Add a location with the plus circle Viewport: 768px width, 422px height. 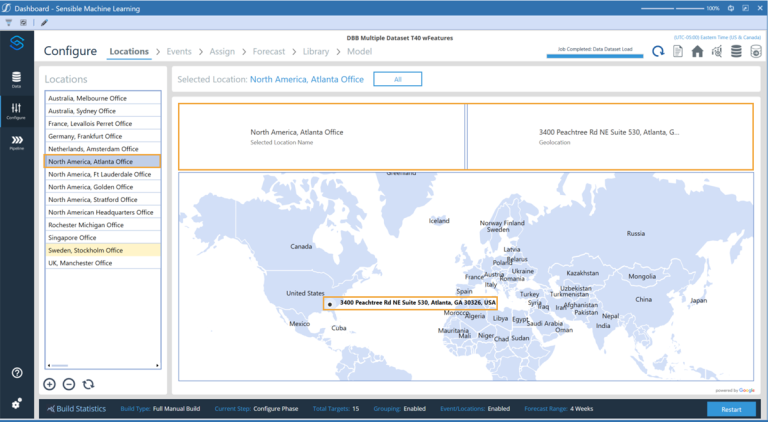pos(49,384)
